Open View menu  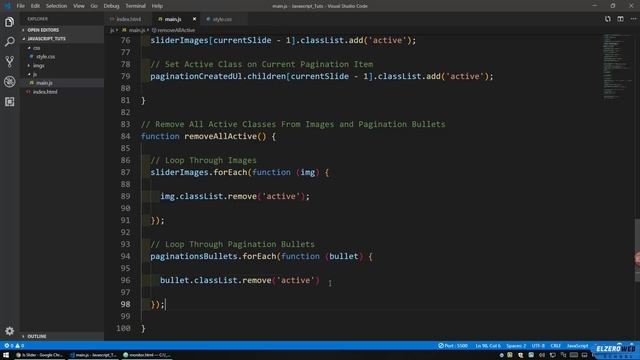[x=79, y=6]
